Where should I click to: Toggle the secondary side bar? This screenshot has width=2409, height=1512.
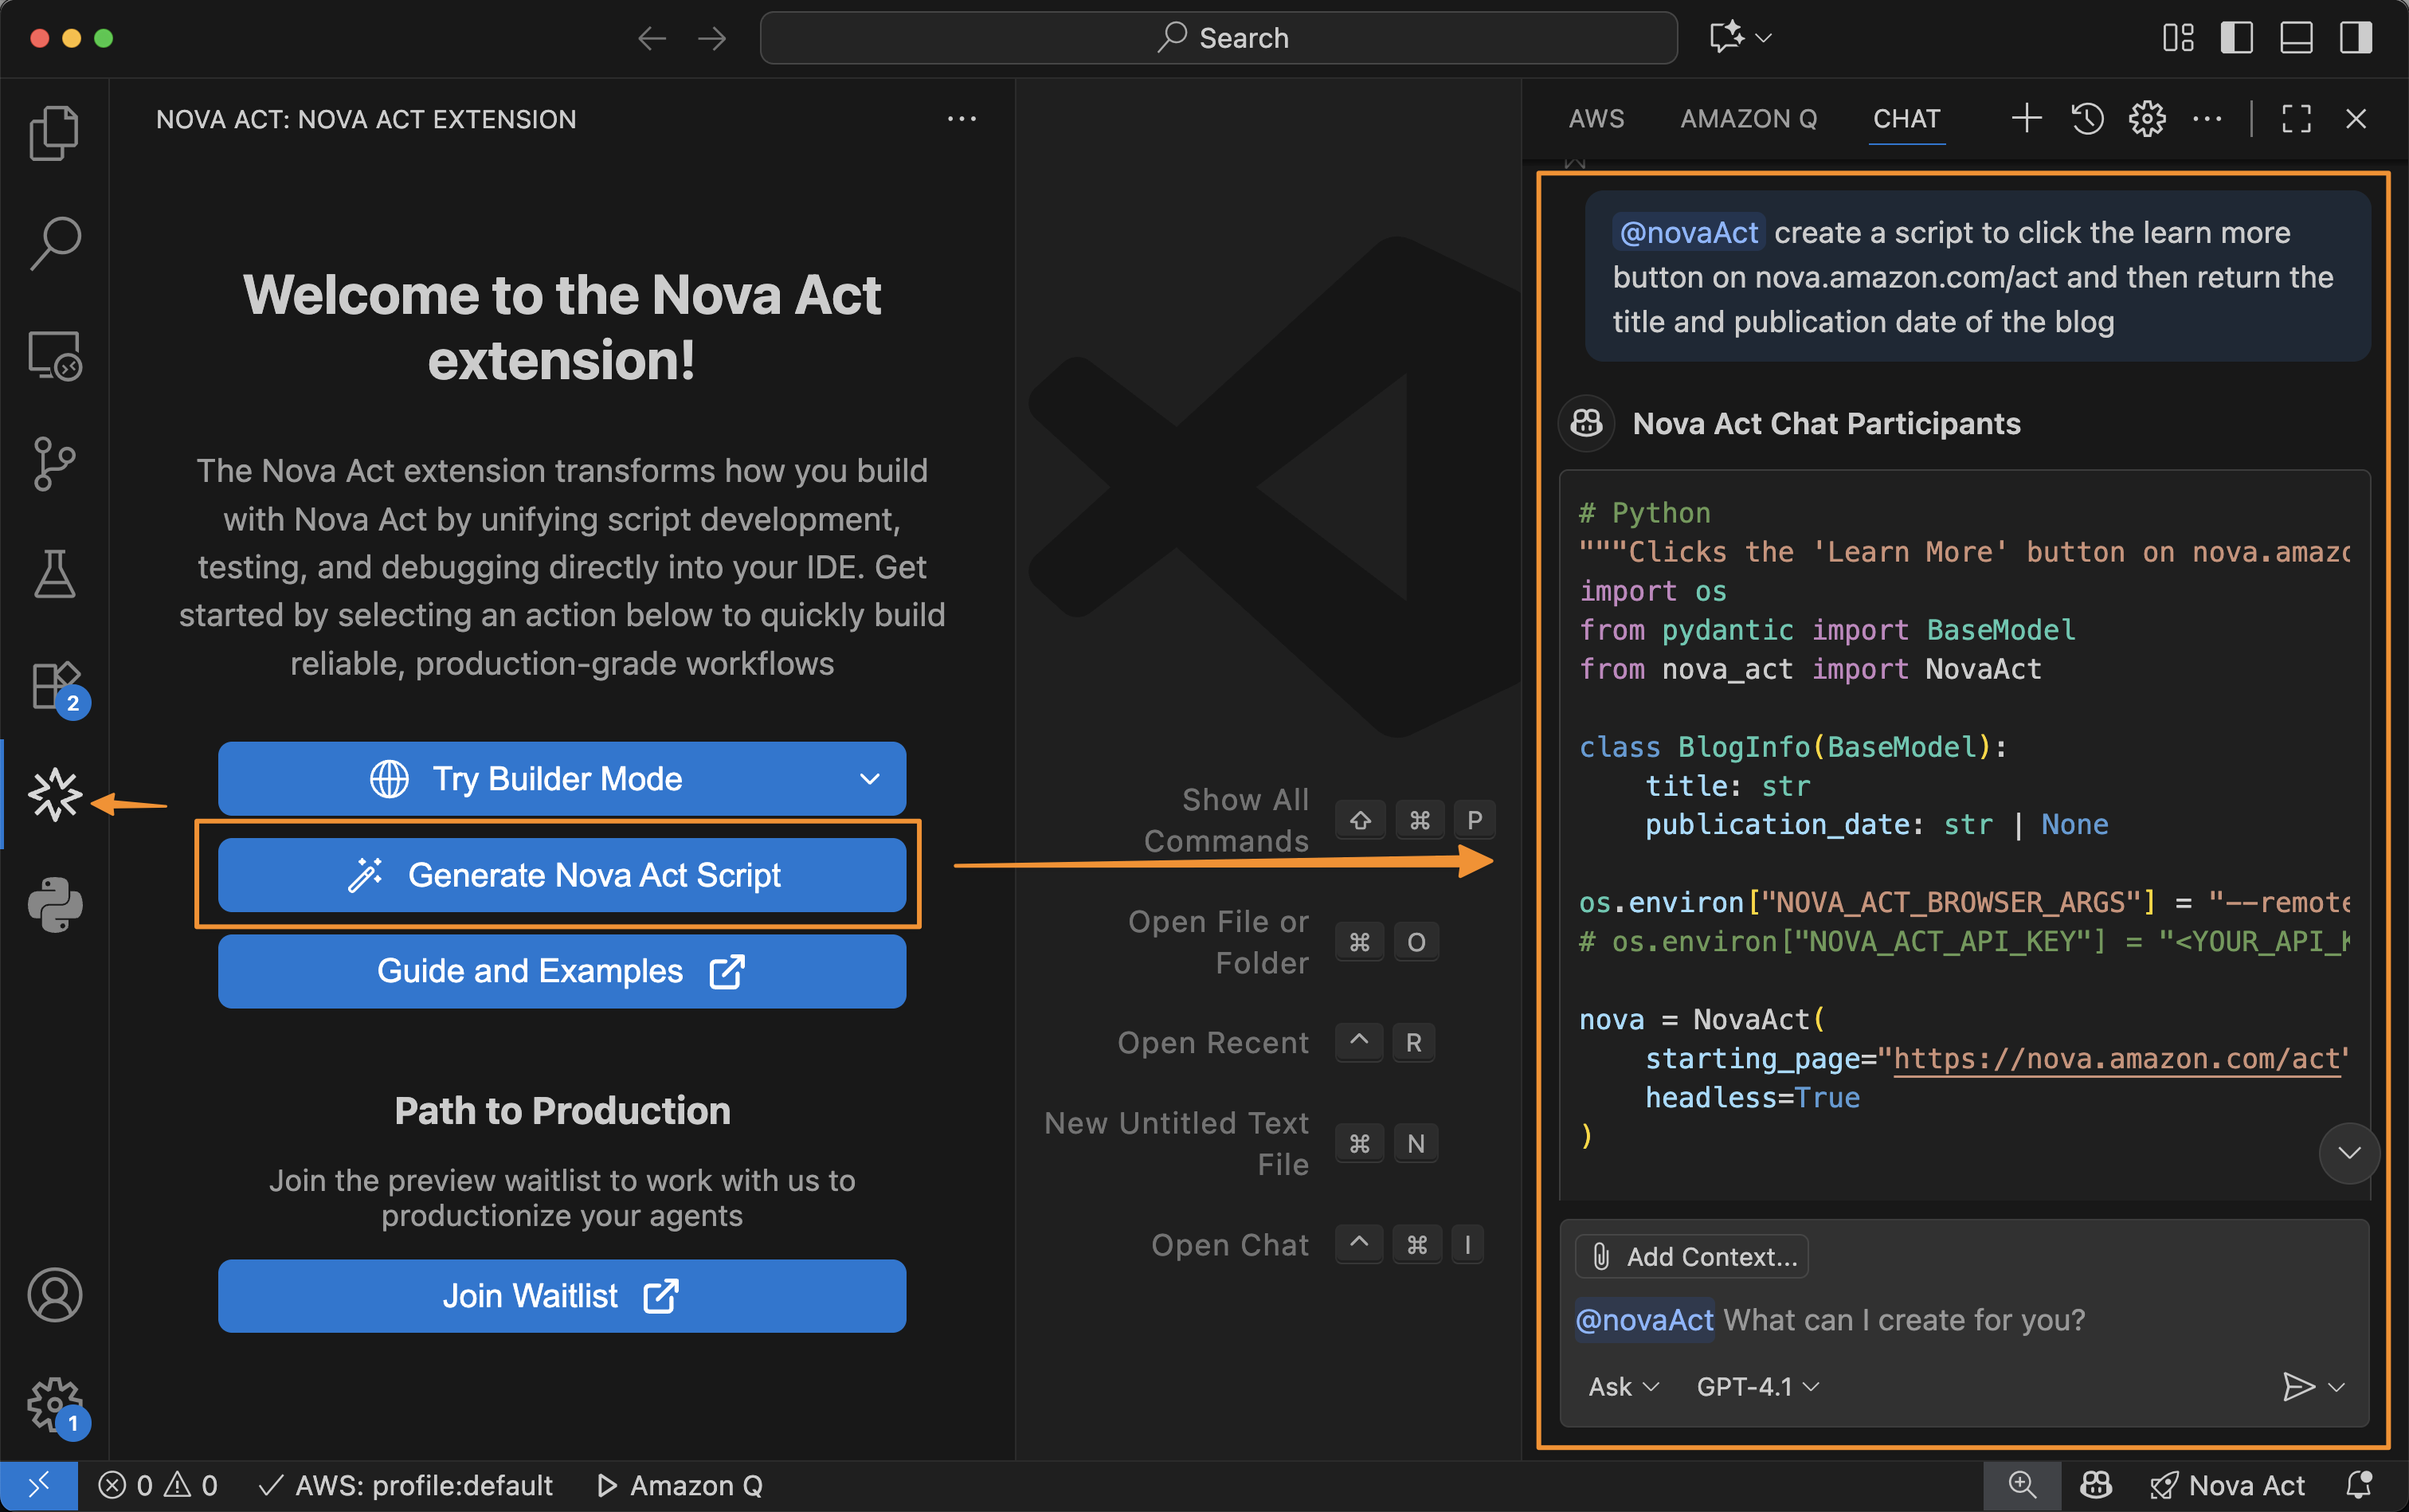2355,38
